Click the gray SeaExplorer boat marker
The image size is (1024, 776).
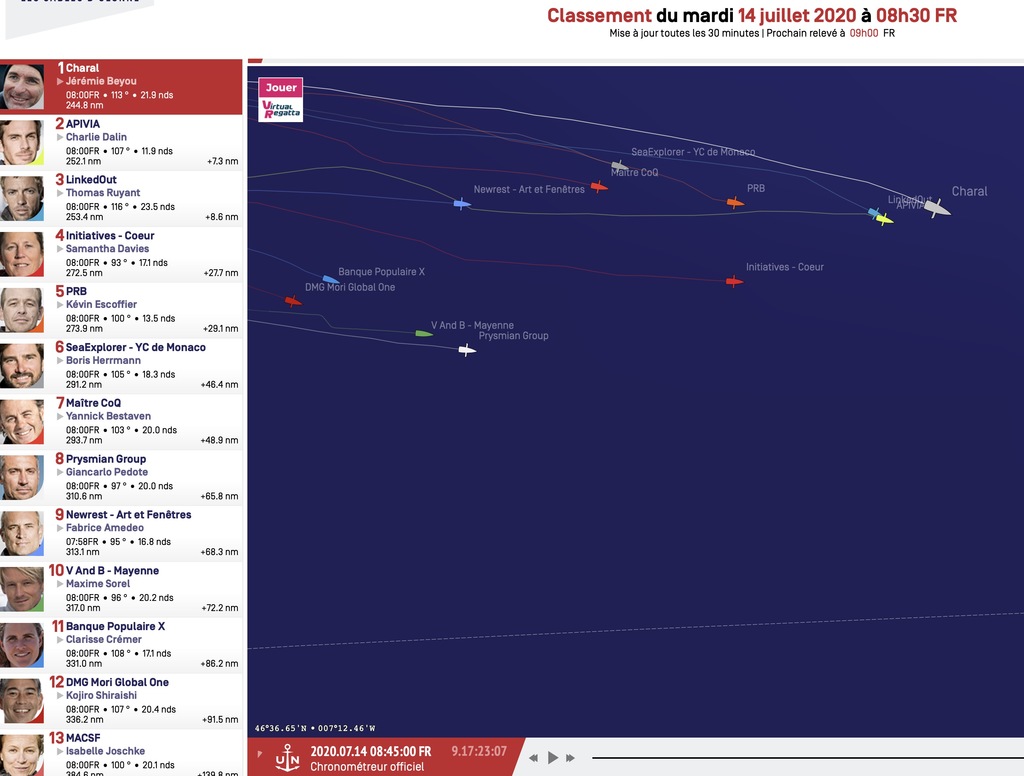pyautogui.click(x=619, y=166)
